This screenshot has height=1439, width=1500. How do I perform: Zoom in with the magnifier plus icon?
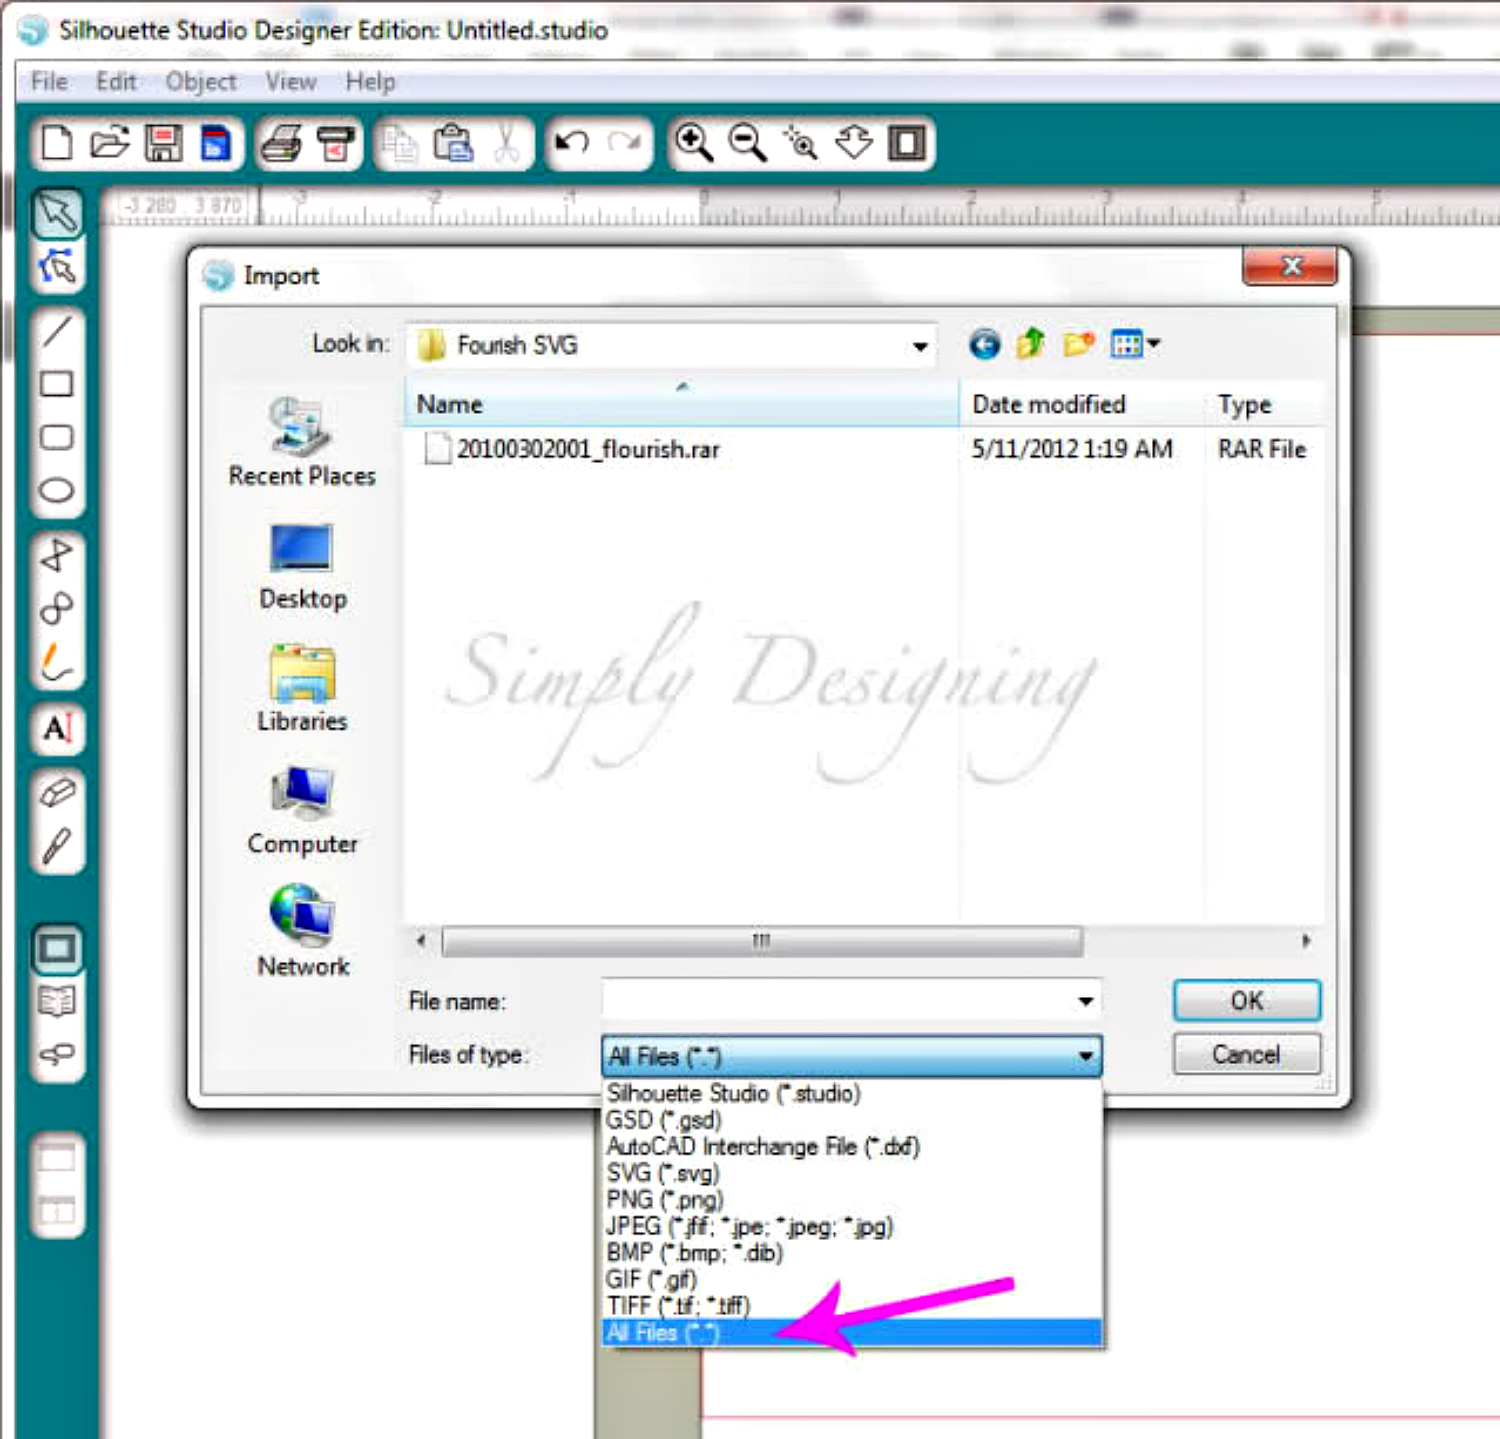(694, 143)
